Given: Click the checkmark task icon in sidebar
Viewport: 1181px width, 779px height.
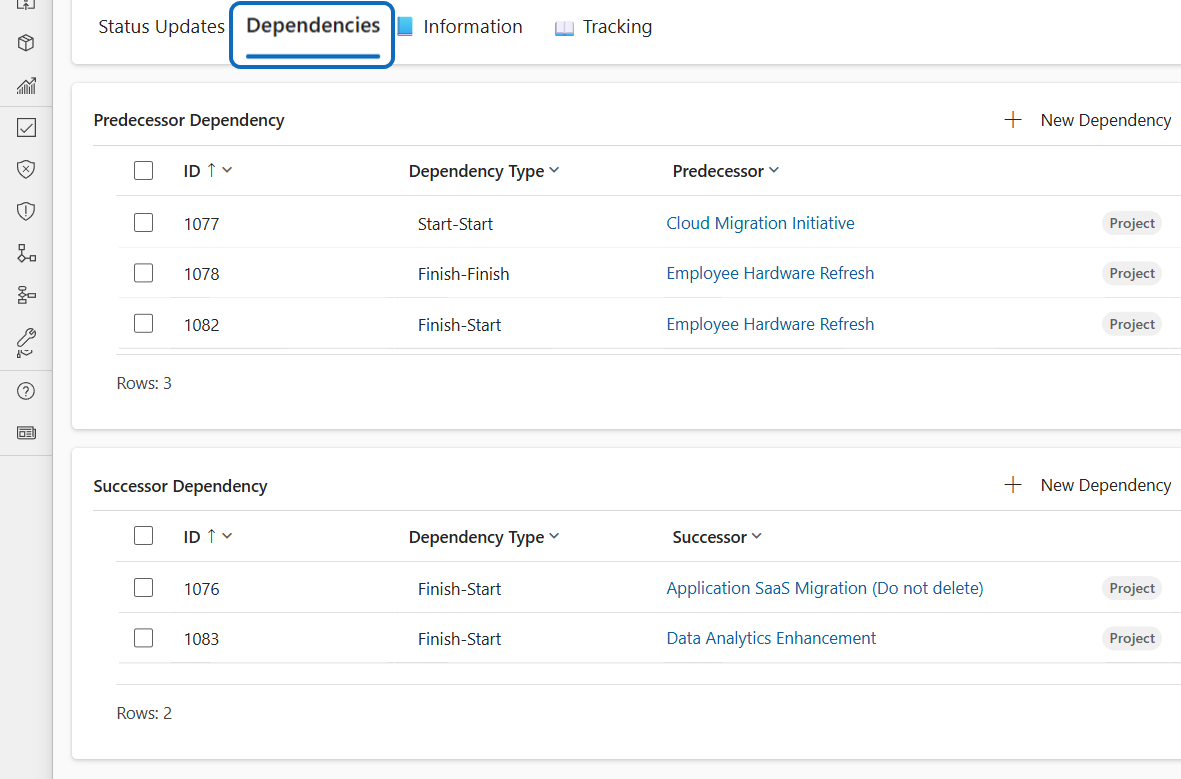Looking at the screenshot, I should coord(27,128).
